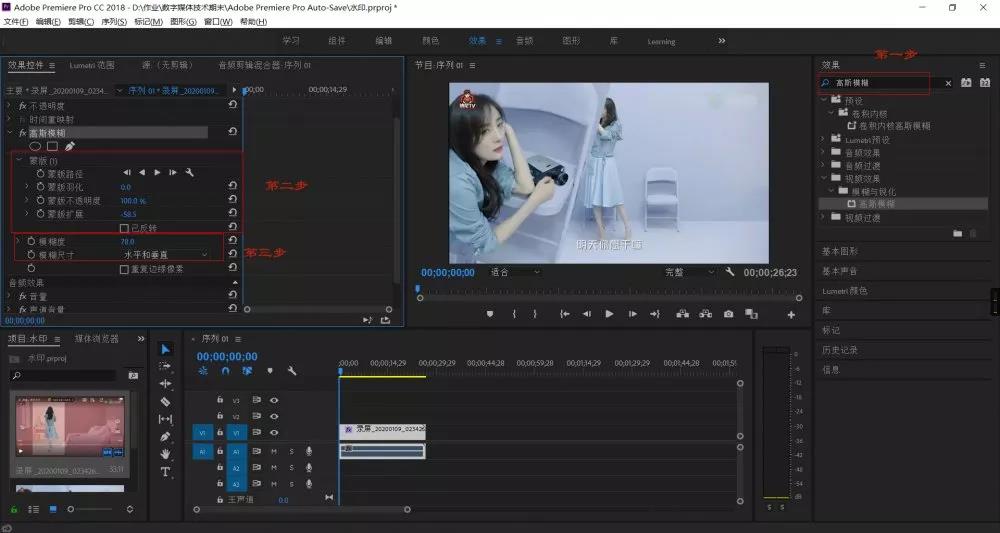The height and width of the screenshot is (533, 1000).
Task: Click the free draw bezier mask pen
Action: pyautogui.click(x=70, y=147)
